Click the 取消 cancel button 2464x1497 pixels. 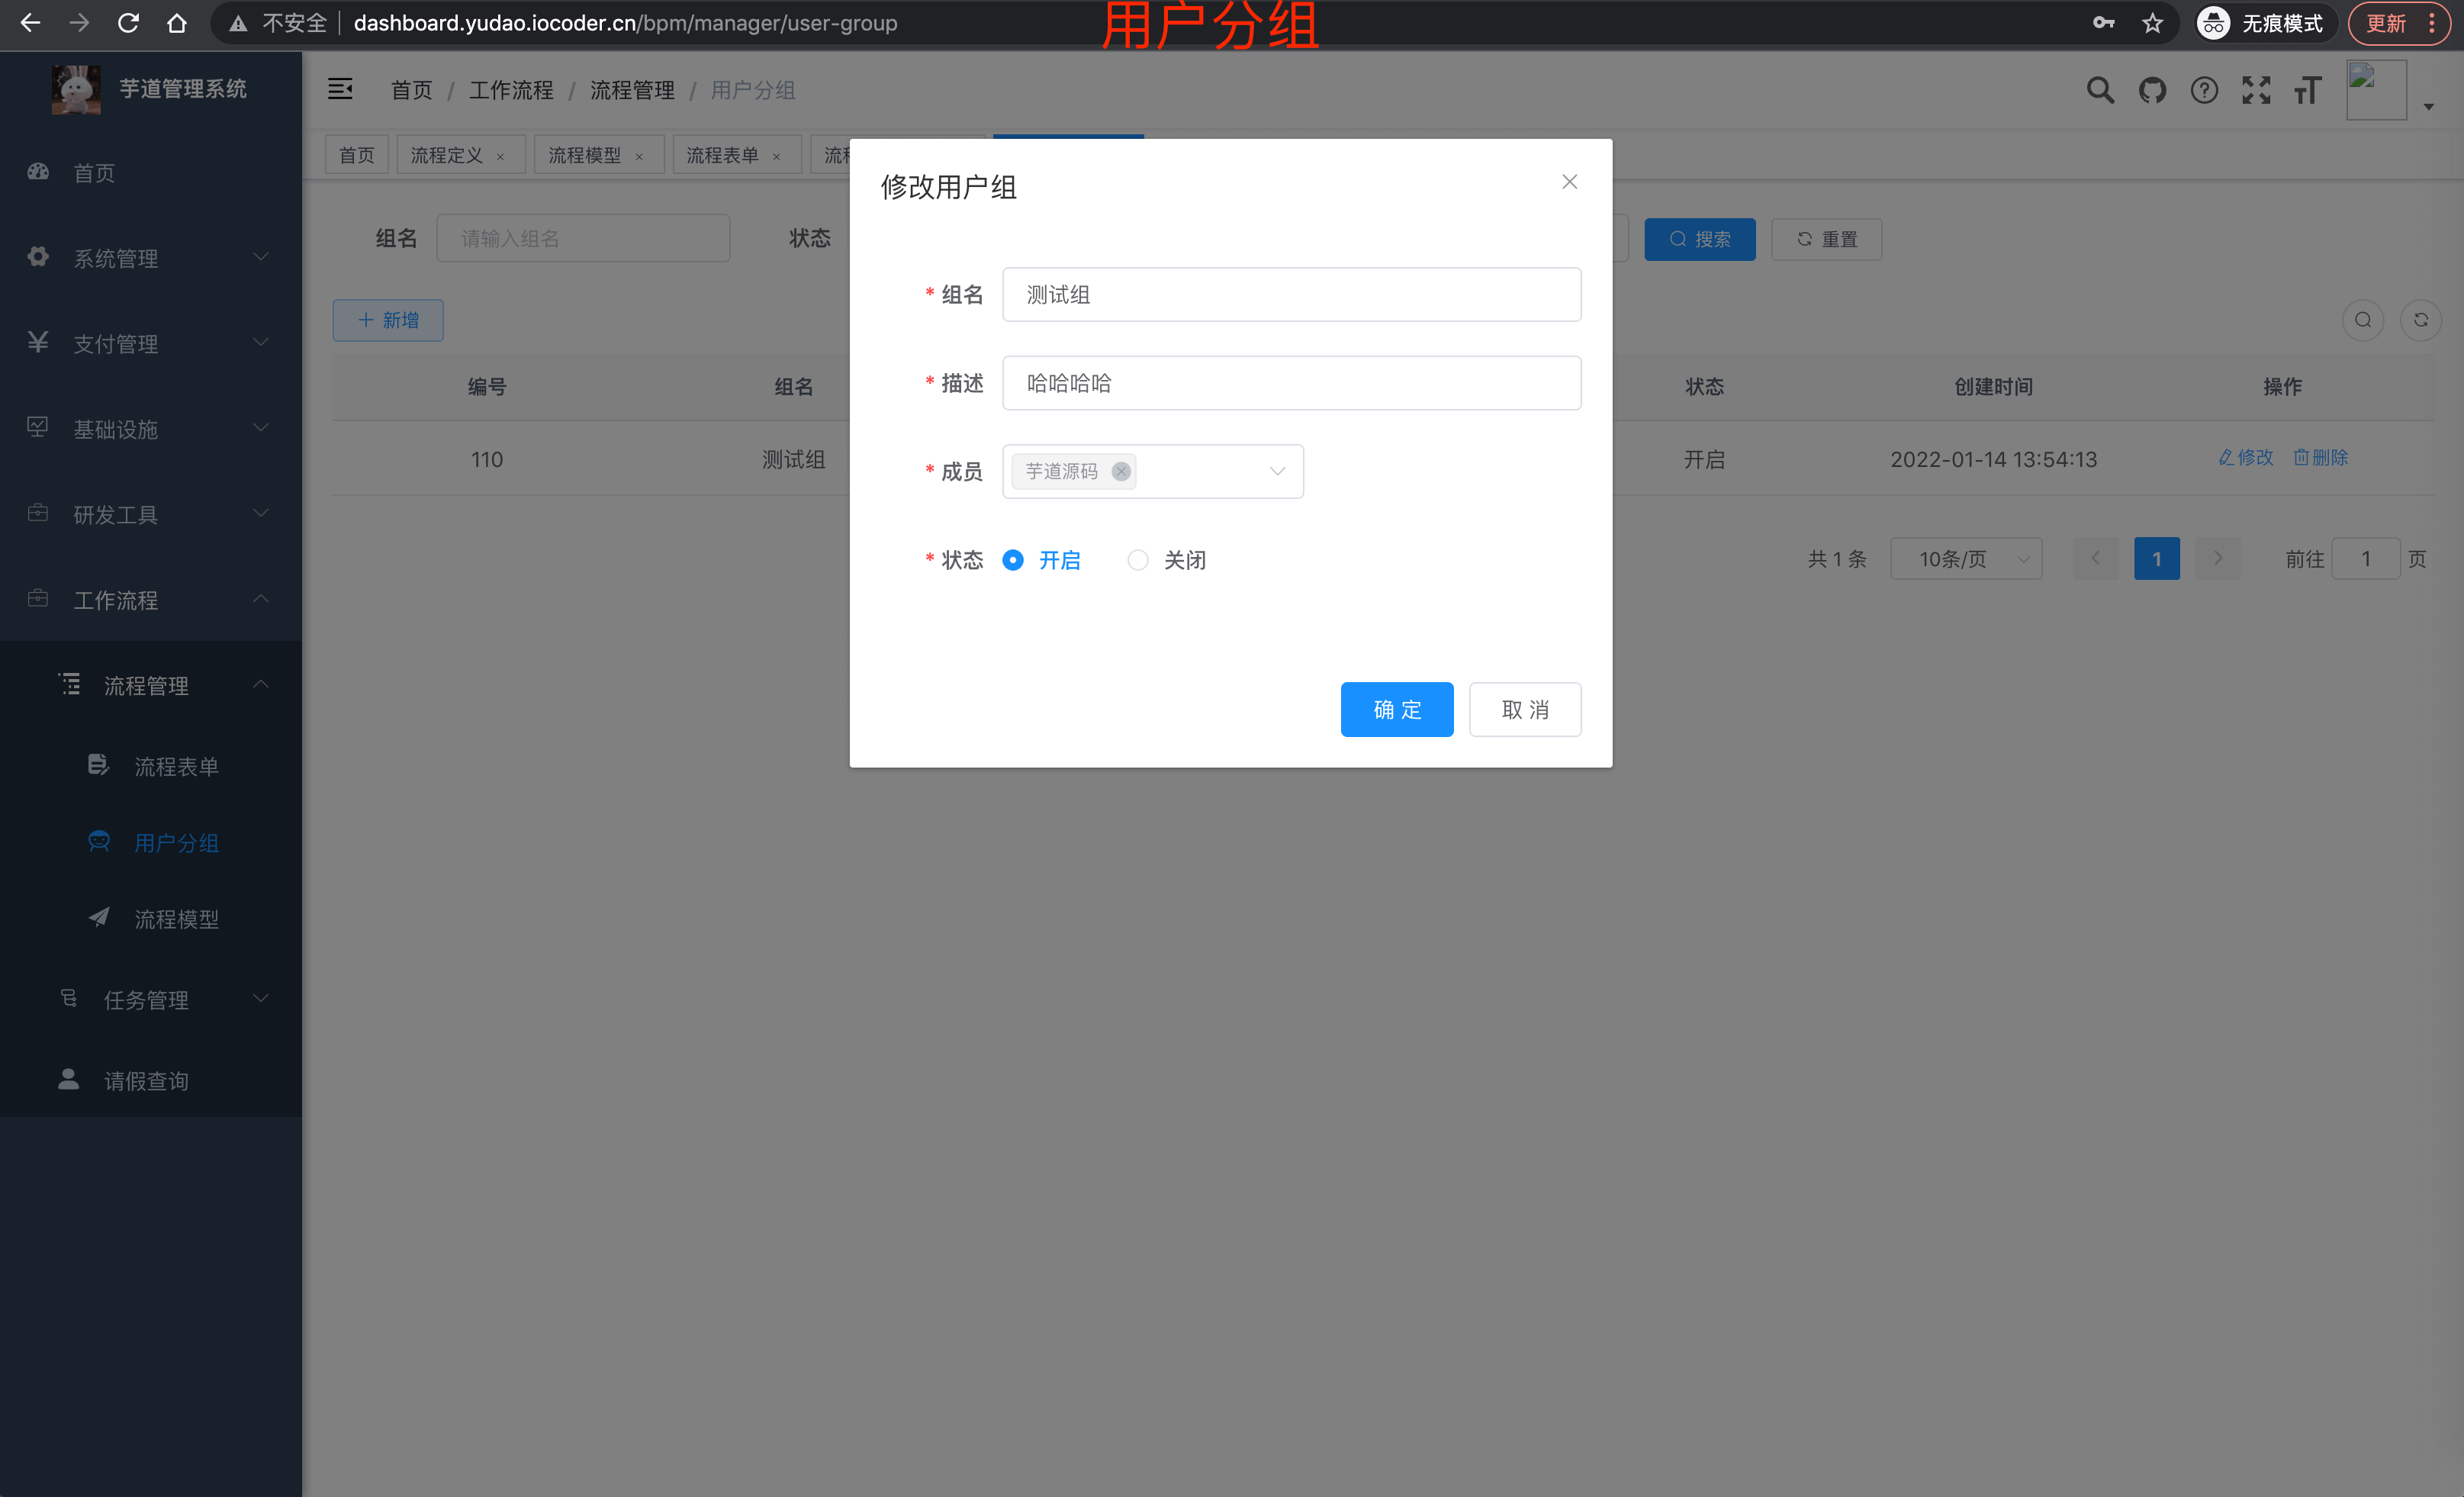(x=1525, y=710)
